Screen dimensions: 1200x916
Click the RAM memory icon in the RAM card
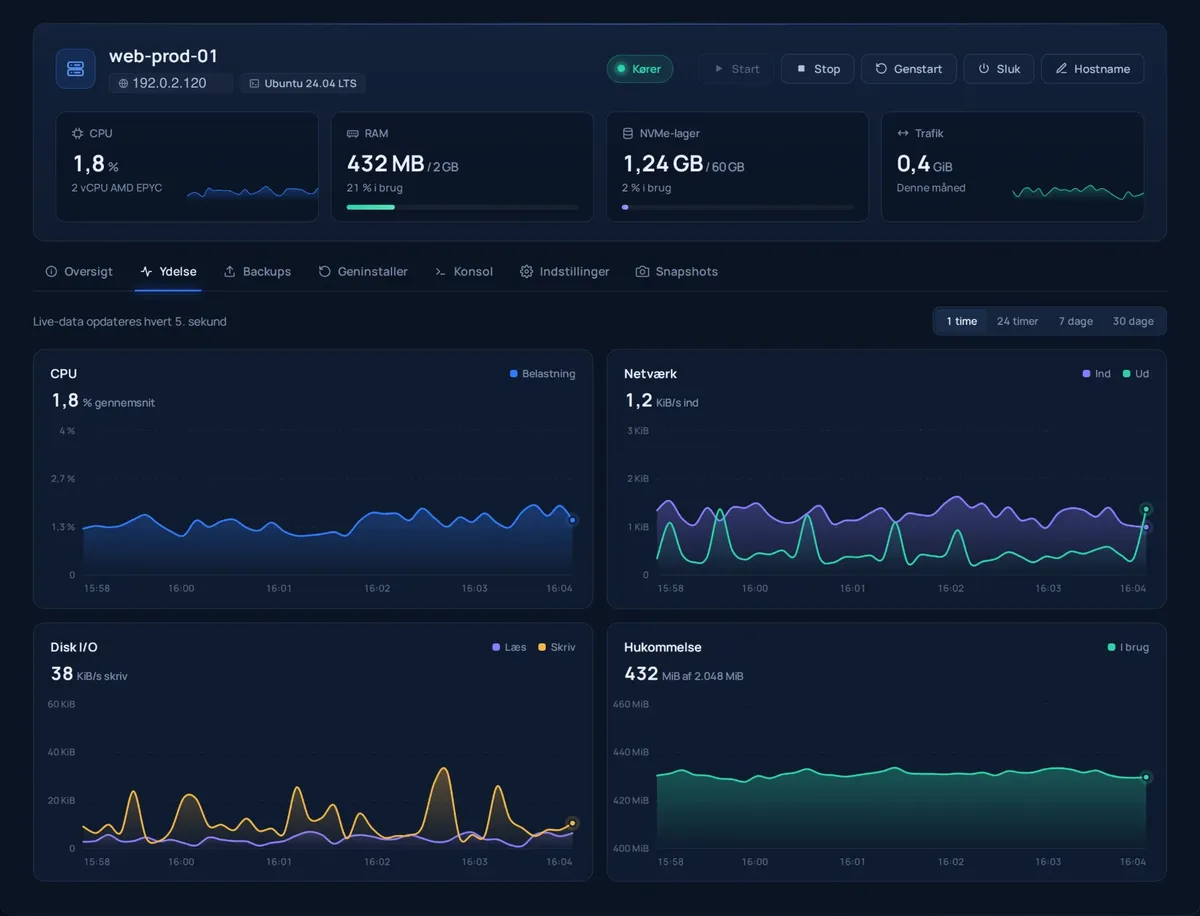click(x=352, y=133)
